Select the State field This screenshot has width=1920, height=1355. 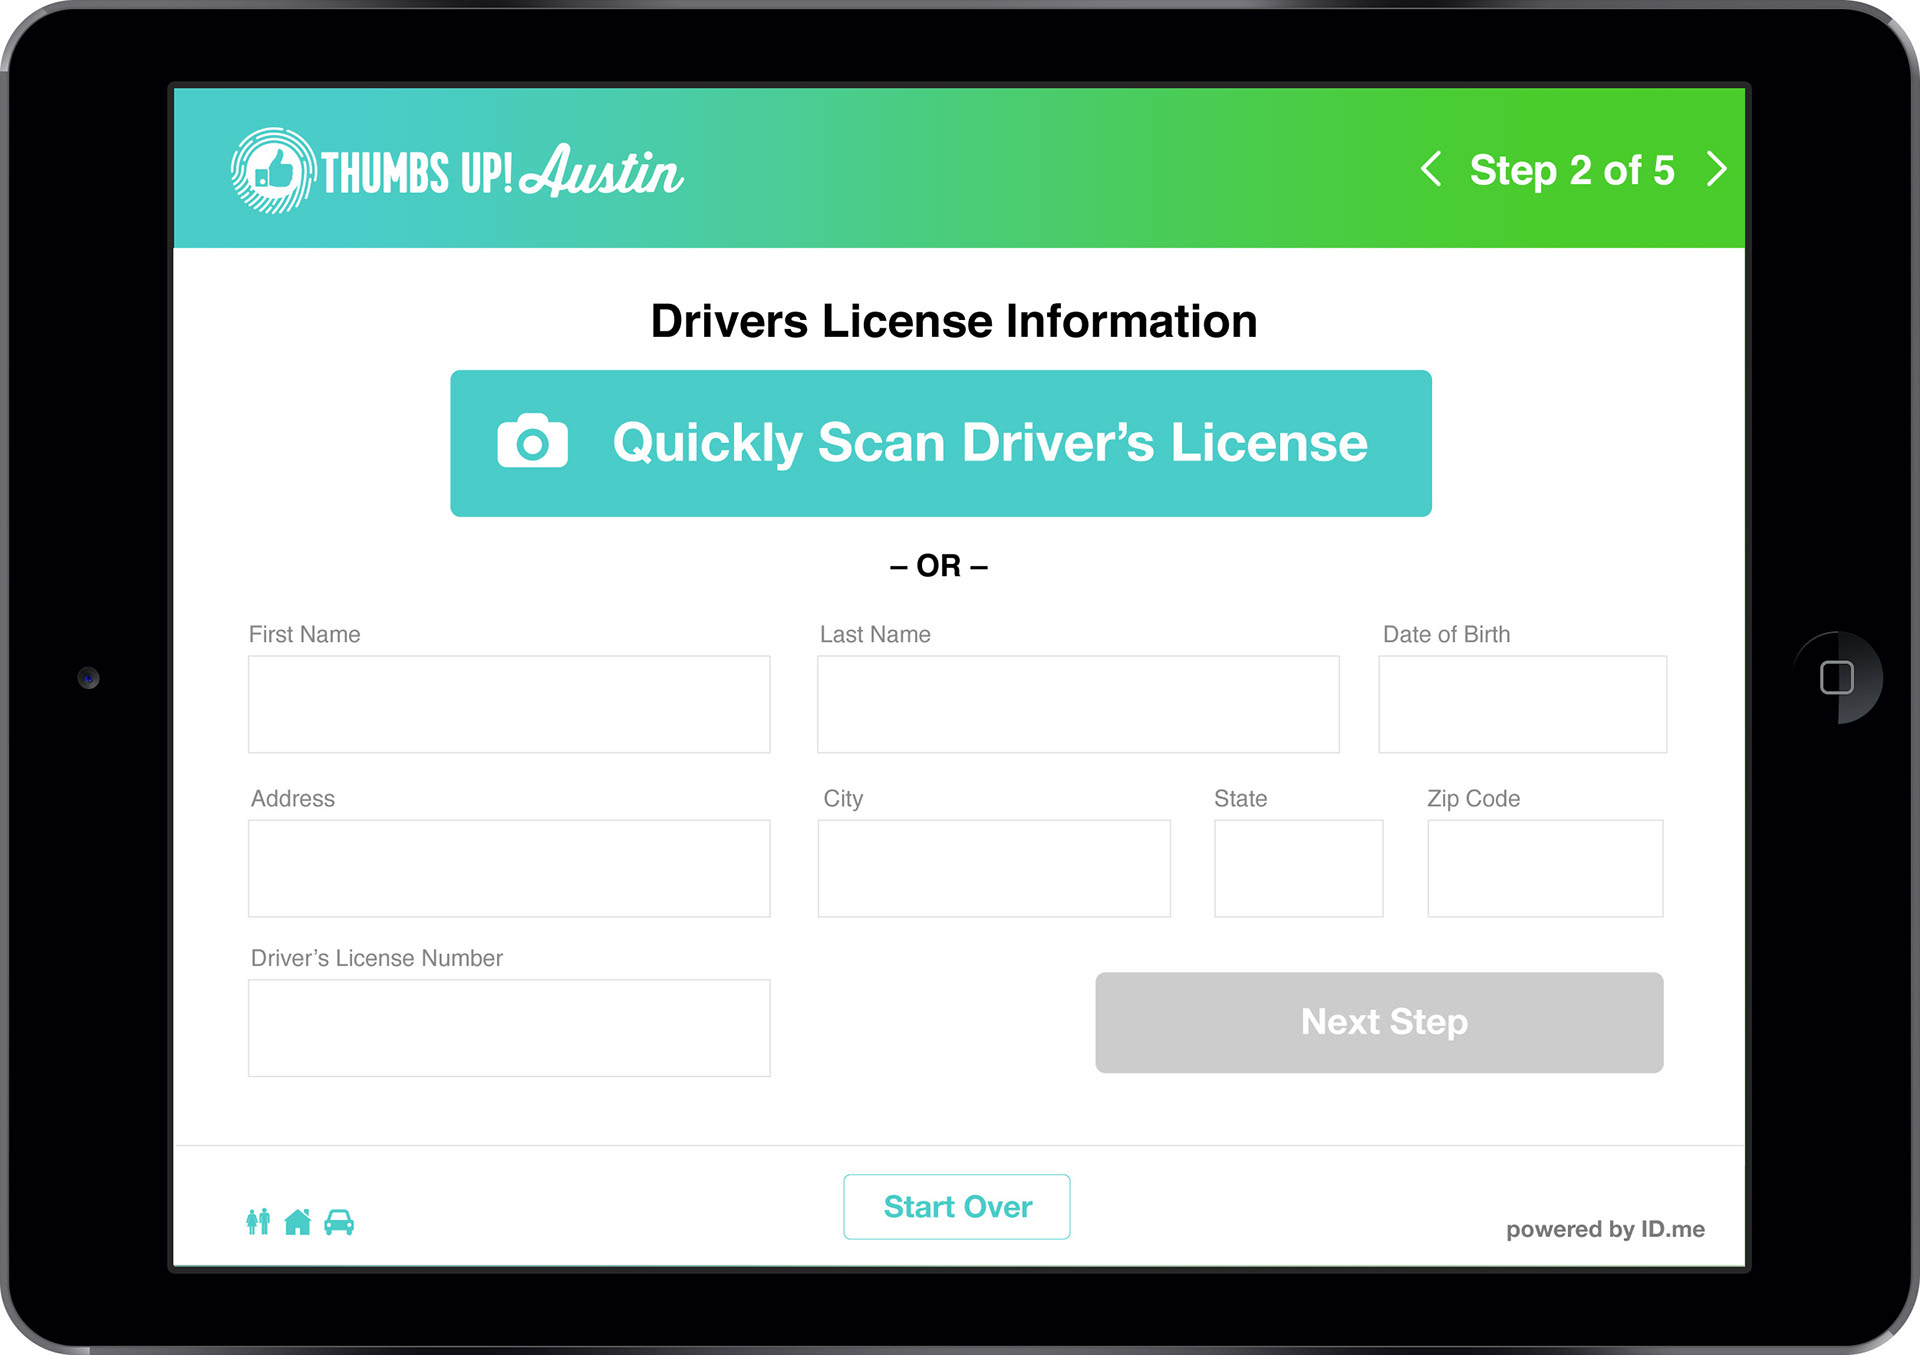point(1298,868)
